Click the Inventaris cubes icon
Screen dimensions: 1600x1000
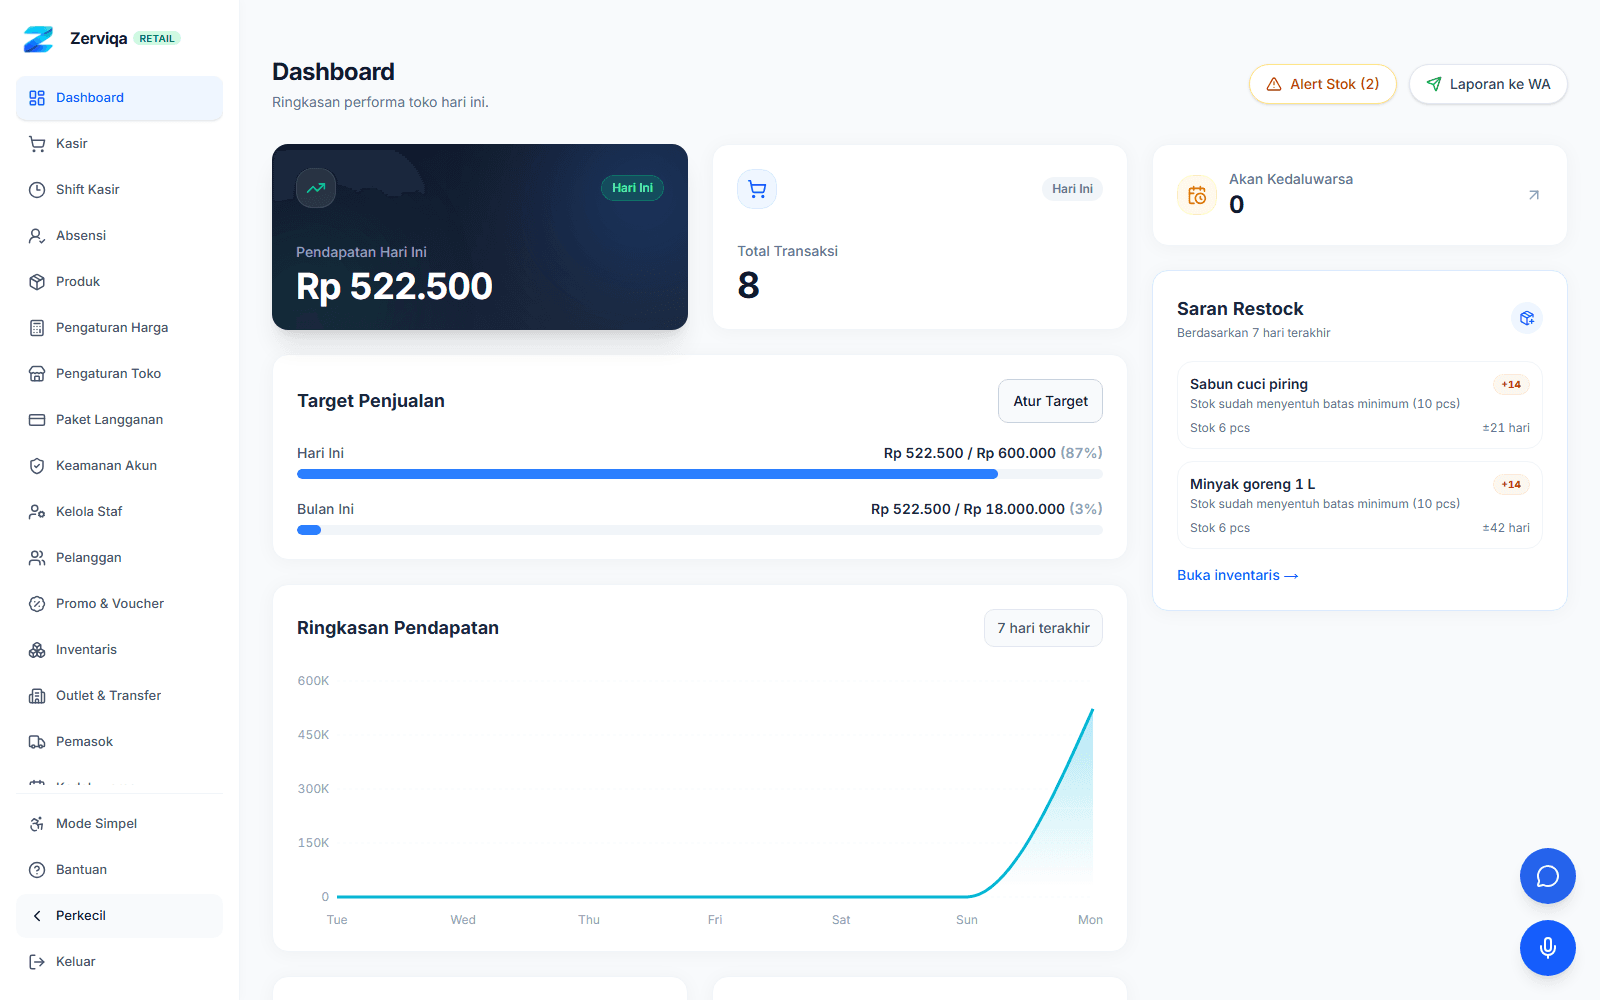[x=37, y=650]
